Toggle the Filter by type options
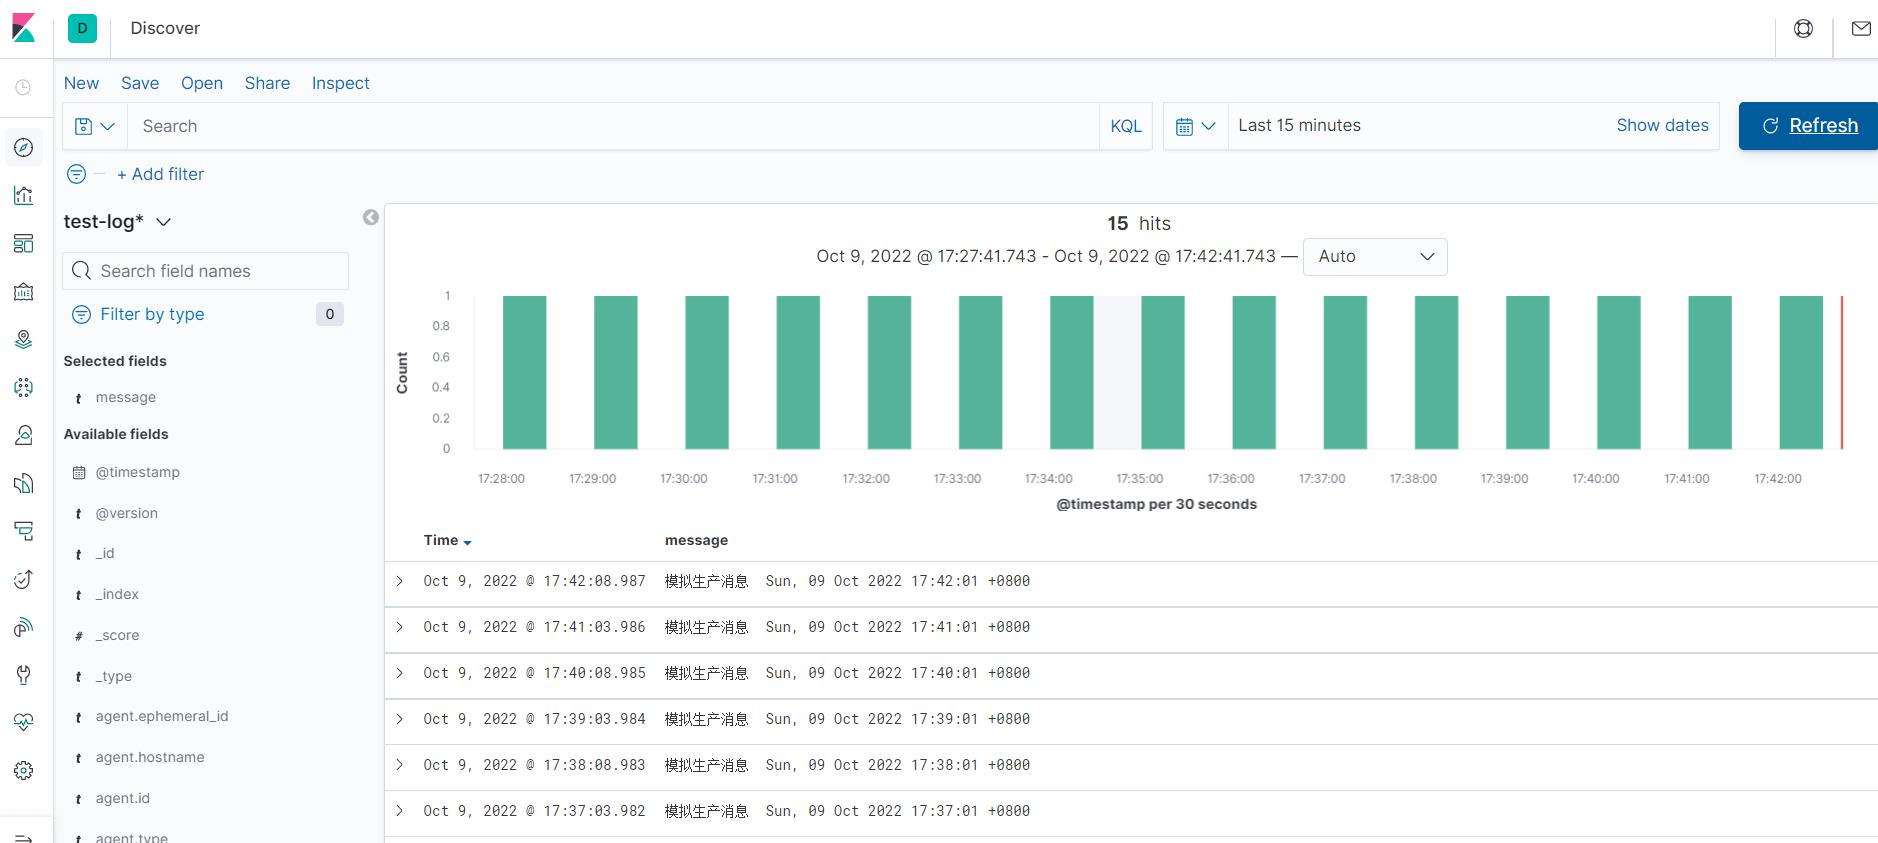Image resolution: width=1878 pixels, height=843 pixels. [152, 314]
